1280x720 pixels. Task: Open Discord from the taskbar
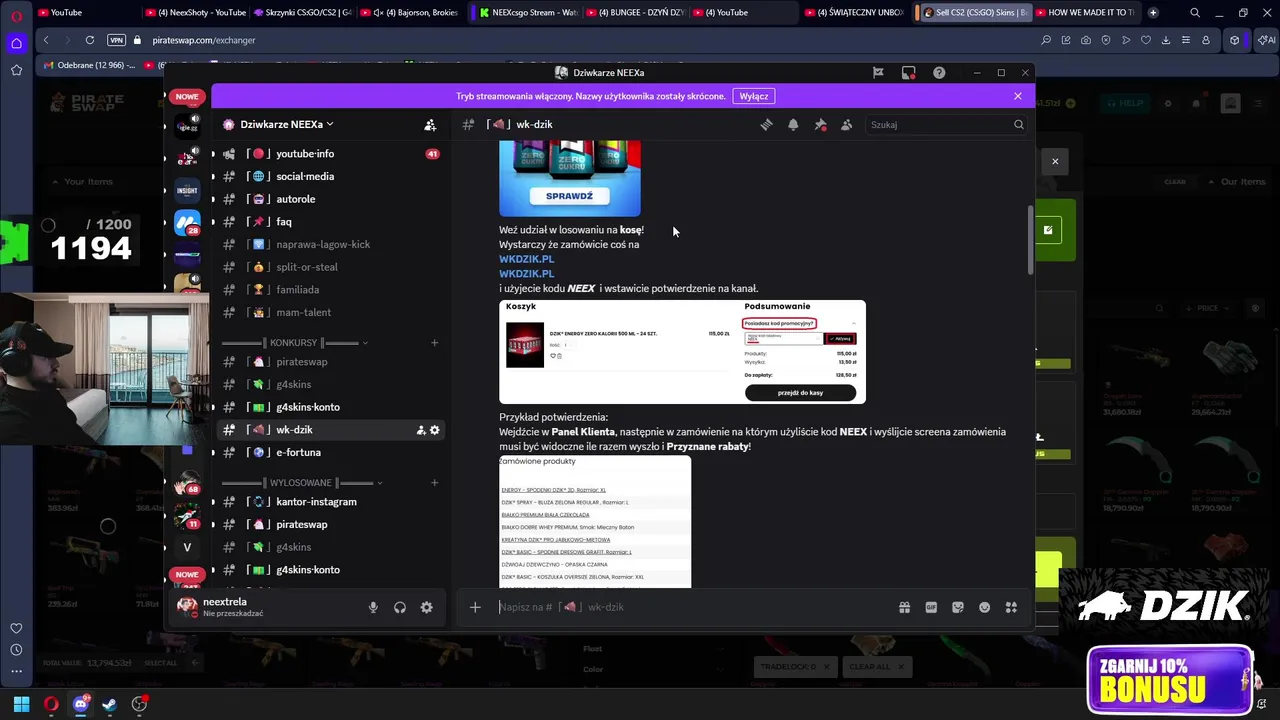point(80,704)
